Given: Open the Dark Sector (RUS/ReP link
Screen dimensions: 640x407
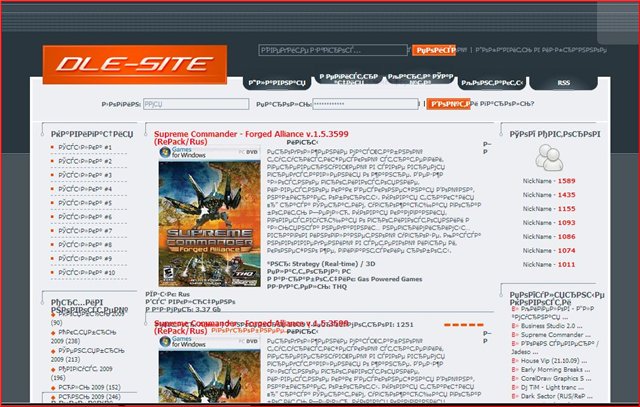Looking at the screenshot, I should coord(556,396).
